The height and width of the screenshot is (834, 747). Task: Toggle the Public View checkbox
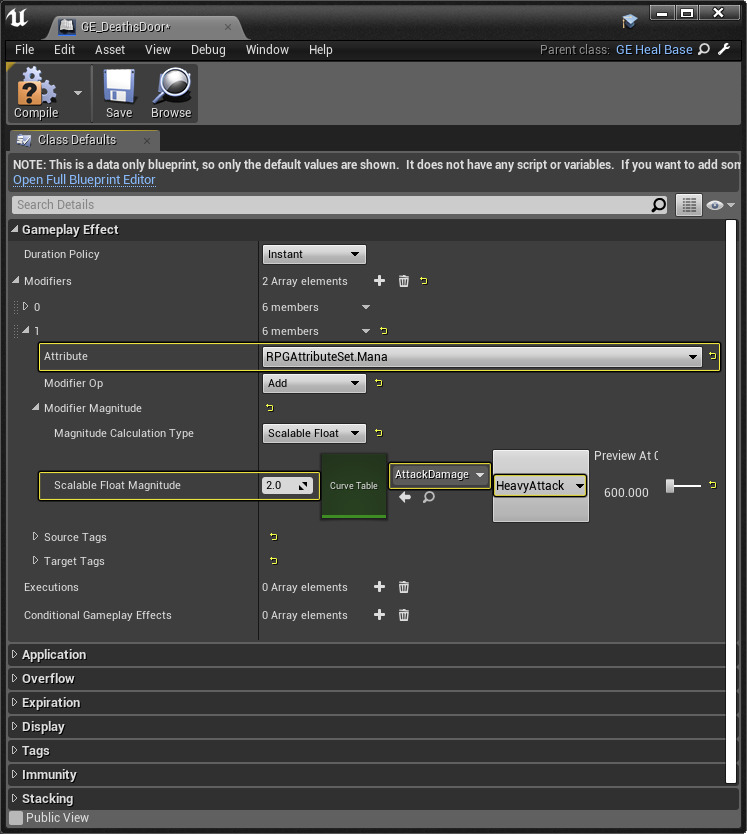pyautogui.click(x=16, y=818)
